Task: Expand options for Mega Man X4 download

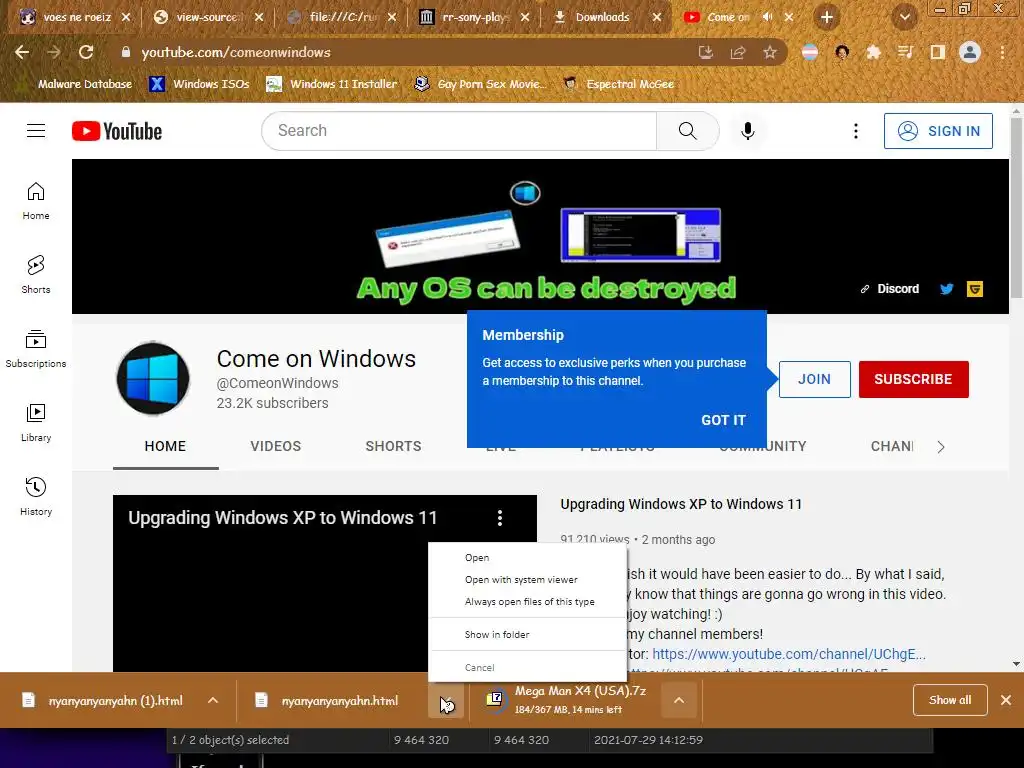Action: click(679, 700)
